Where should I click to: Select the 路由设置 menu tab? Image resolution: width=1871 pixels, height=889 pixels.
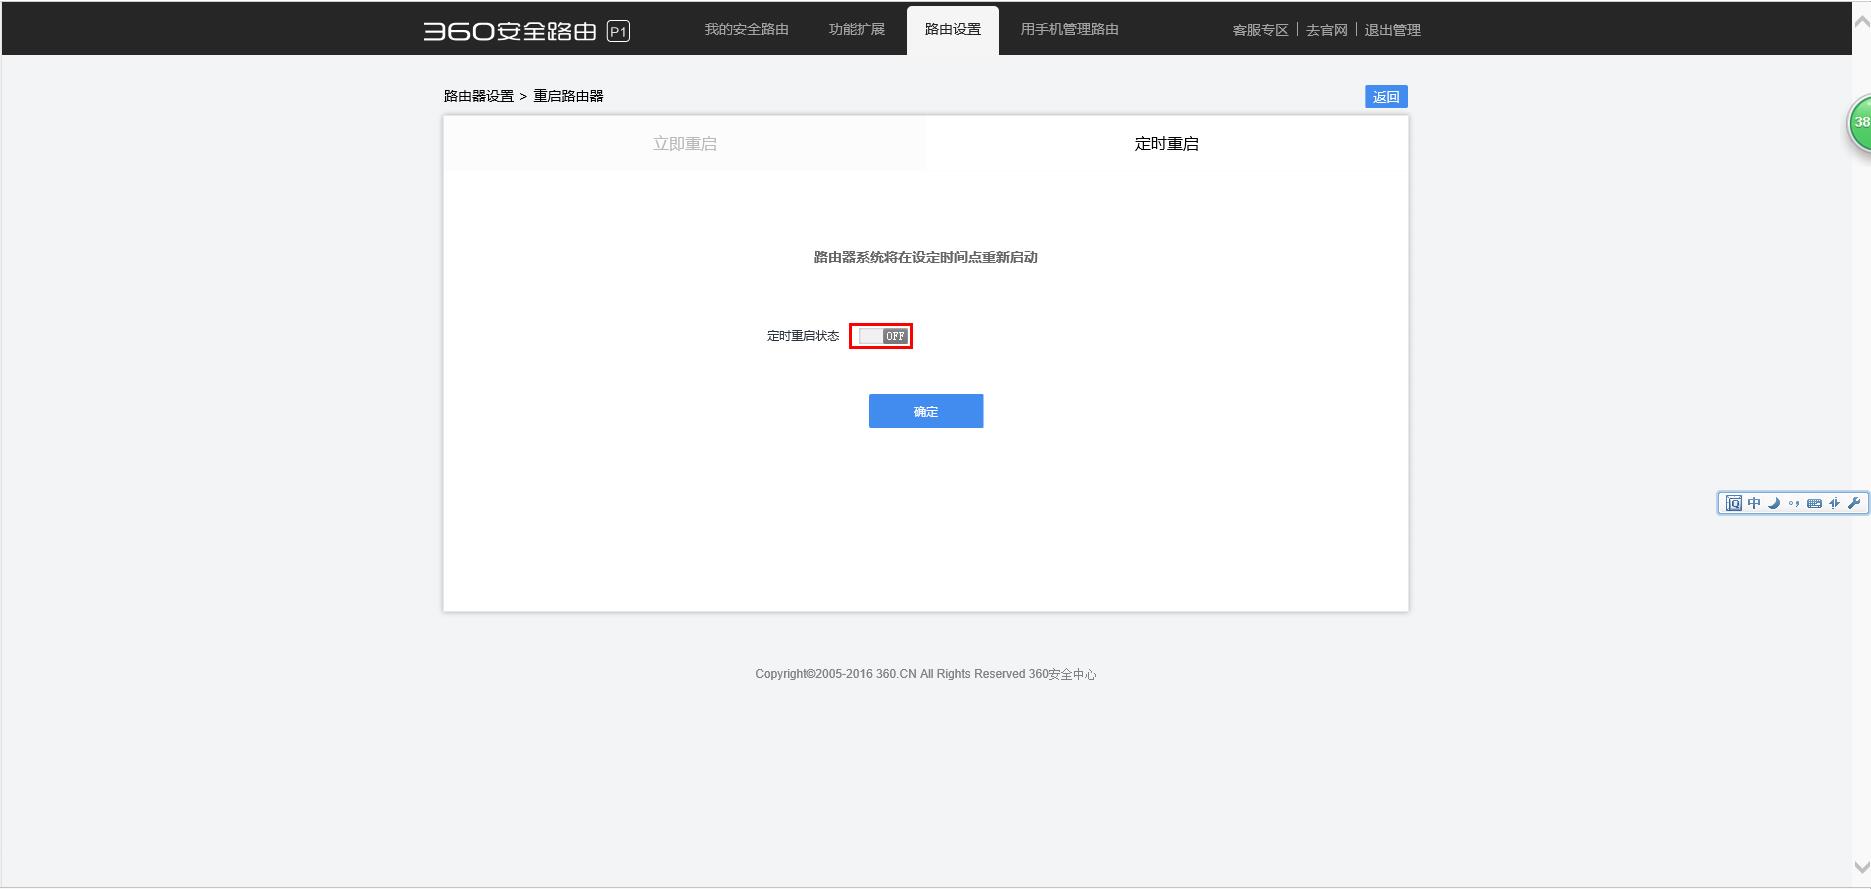(953, 30)
